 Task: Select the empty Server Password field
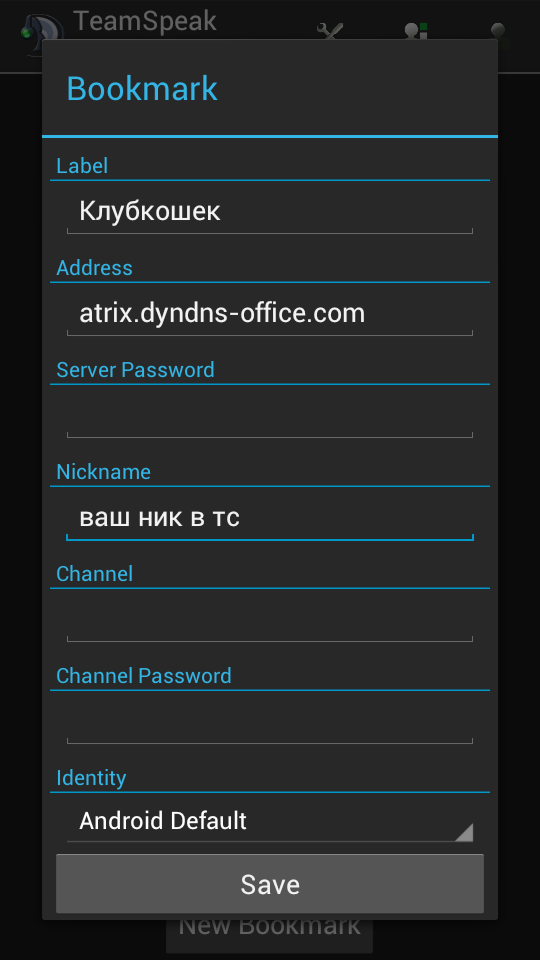click(269, 416)
